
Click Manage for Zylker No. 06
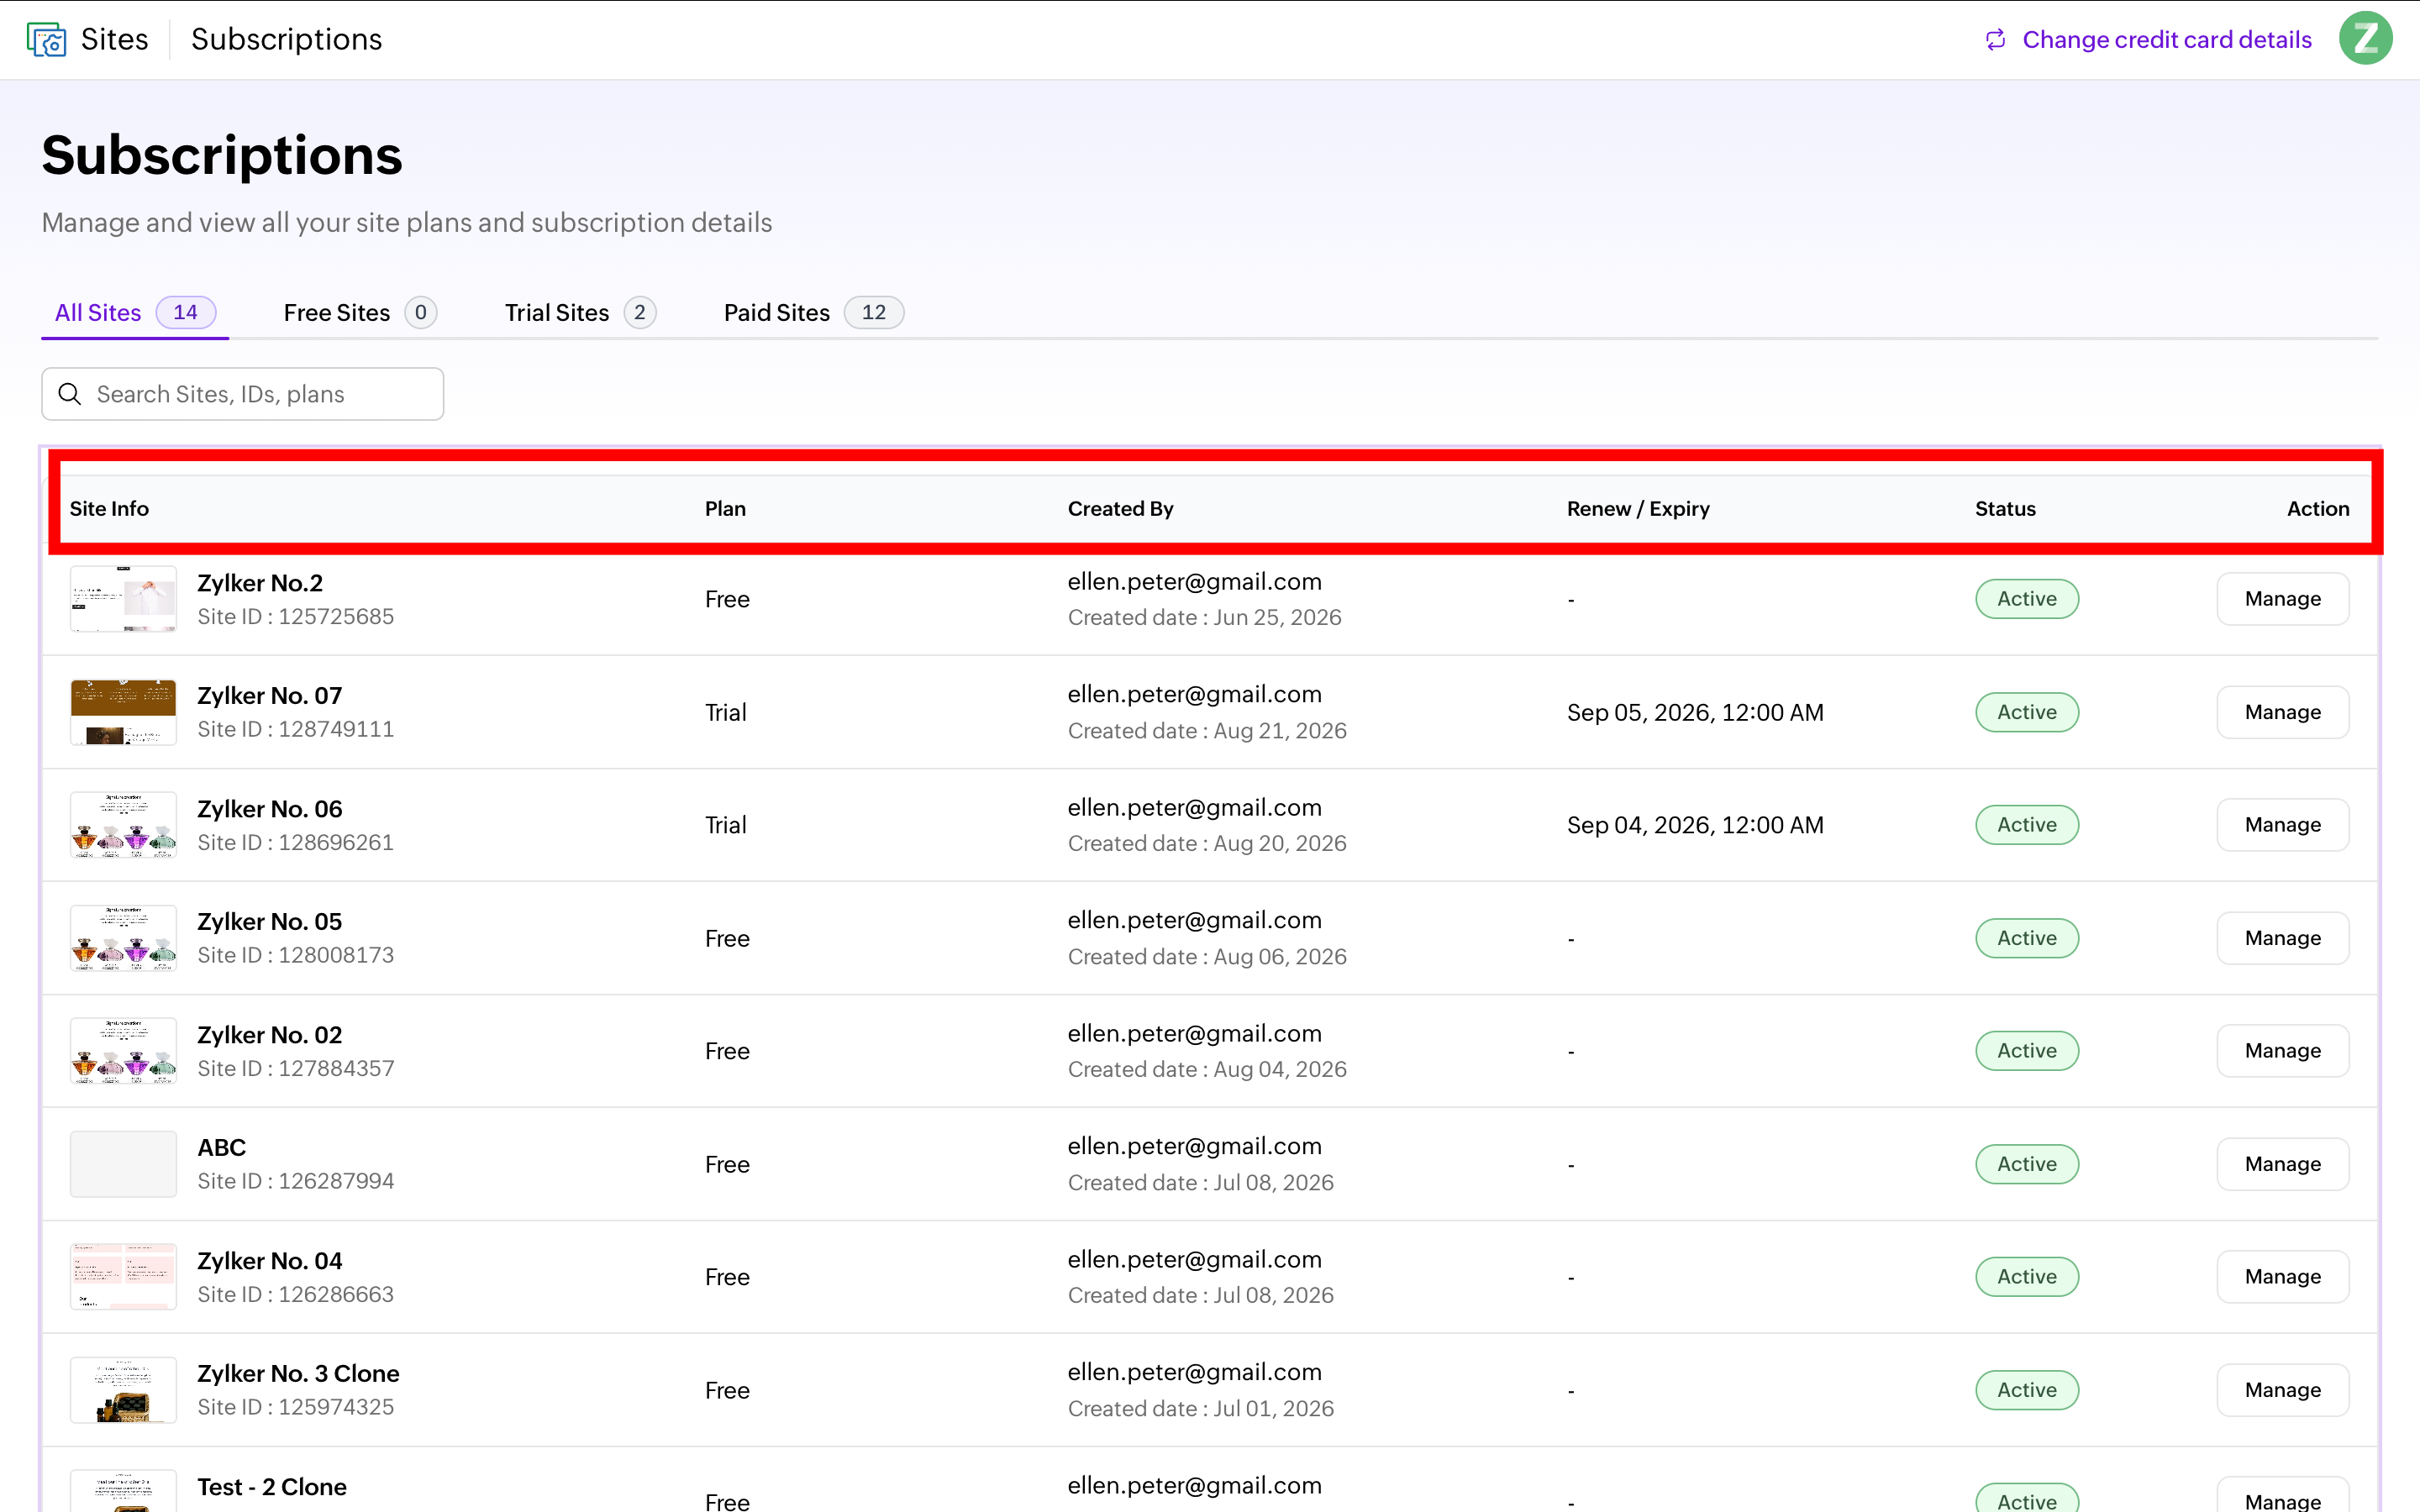click(x=2282, y=825)
